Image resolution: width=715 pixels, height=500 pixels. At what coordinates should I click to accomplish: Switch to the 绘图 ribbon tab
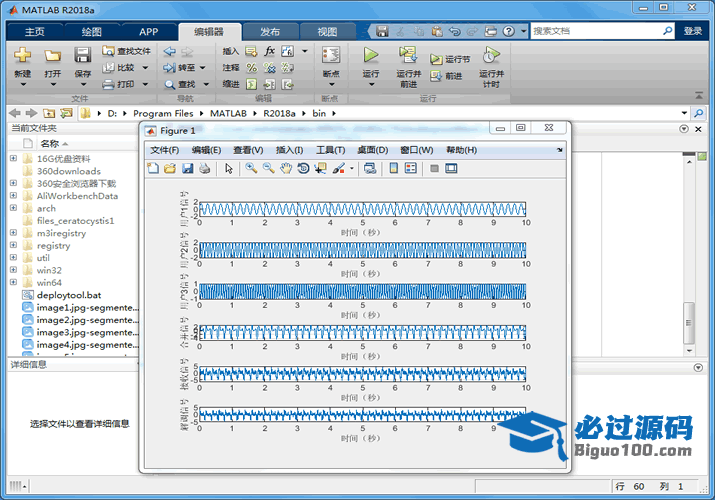click(91, 31)
